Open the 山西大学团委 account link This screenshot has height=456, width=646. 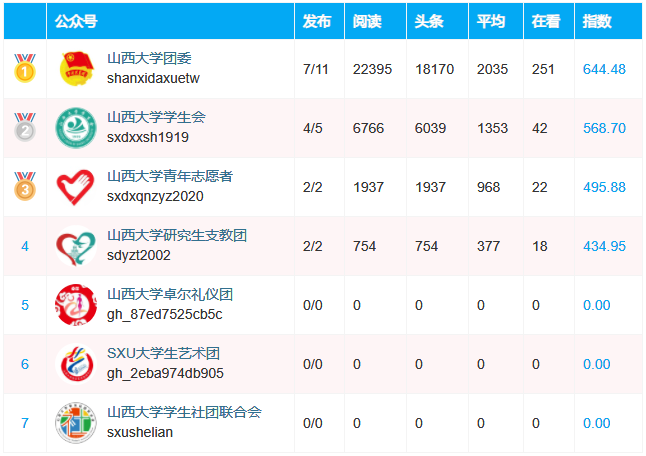tap(150, 58)
